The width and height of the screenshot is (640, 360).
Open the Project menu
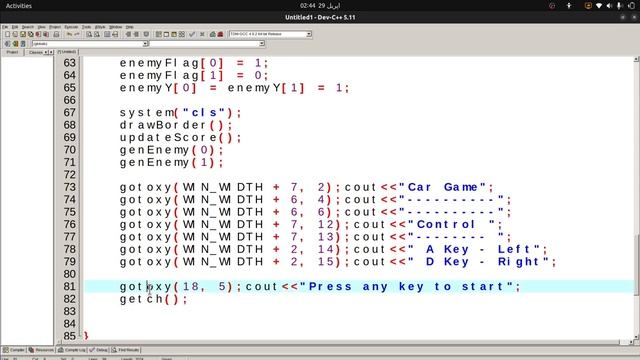(x=55, y=27)
